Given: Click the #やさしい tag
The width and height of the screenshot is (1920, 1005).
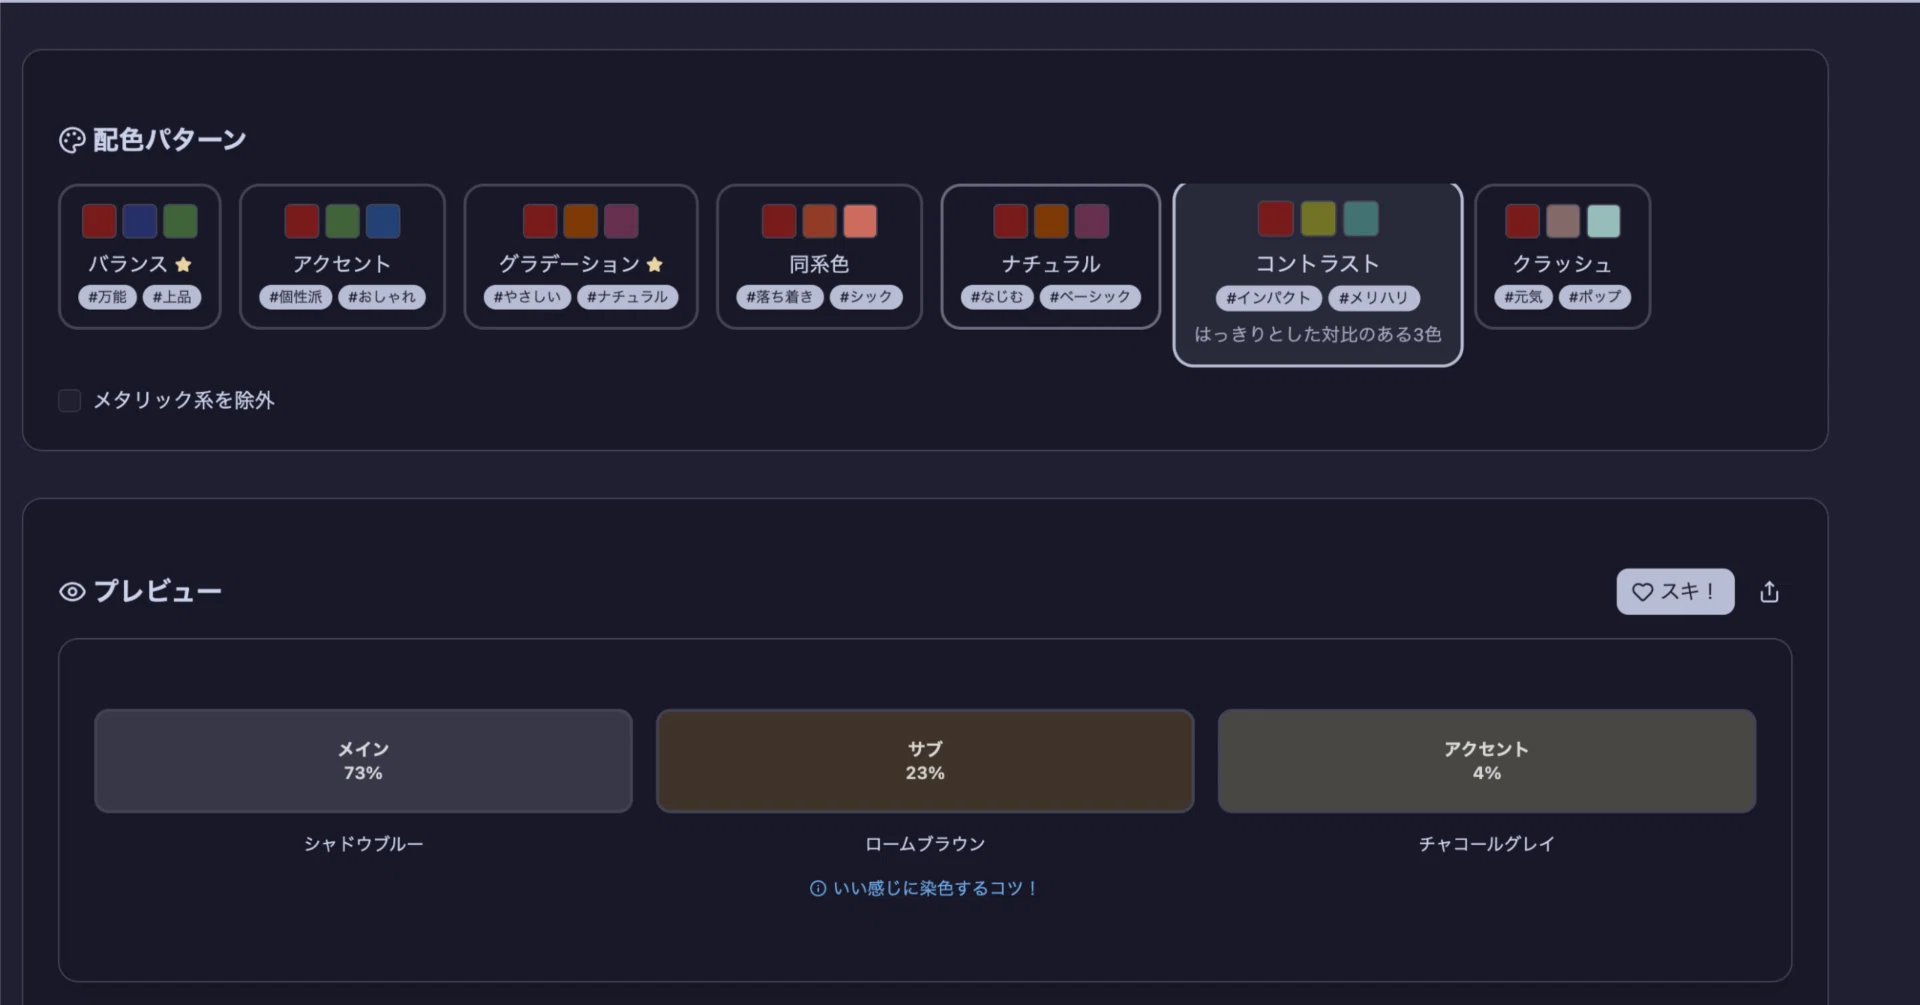Looking at the screenshot, I should click(x=528, y=297).
